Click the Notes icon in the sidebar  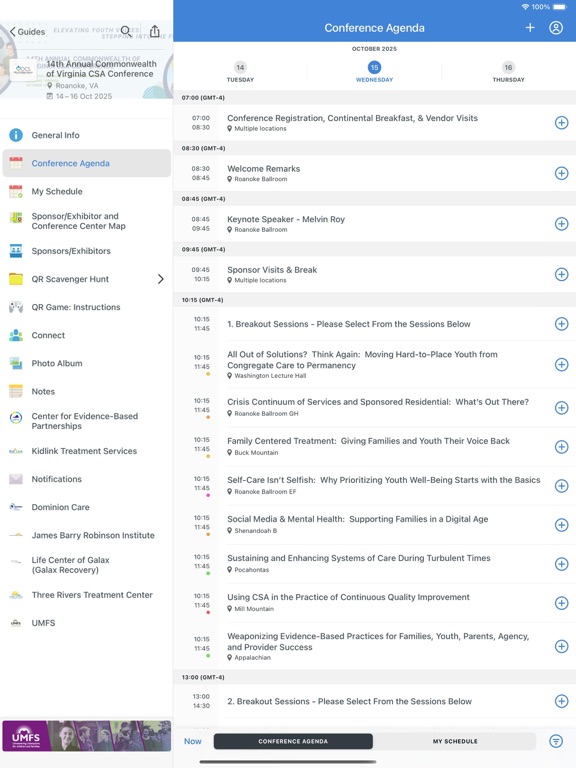pos(16,391)
